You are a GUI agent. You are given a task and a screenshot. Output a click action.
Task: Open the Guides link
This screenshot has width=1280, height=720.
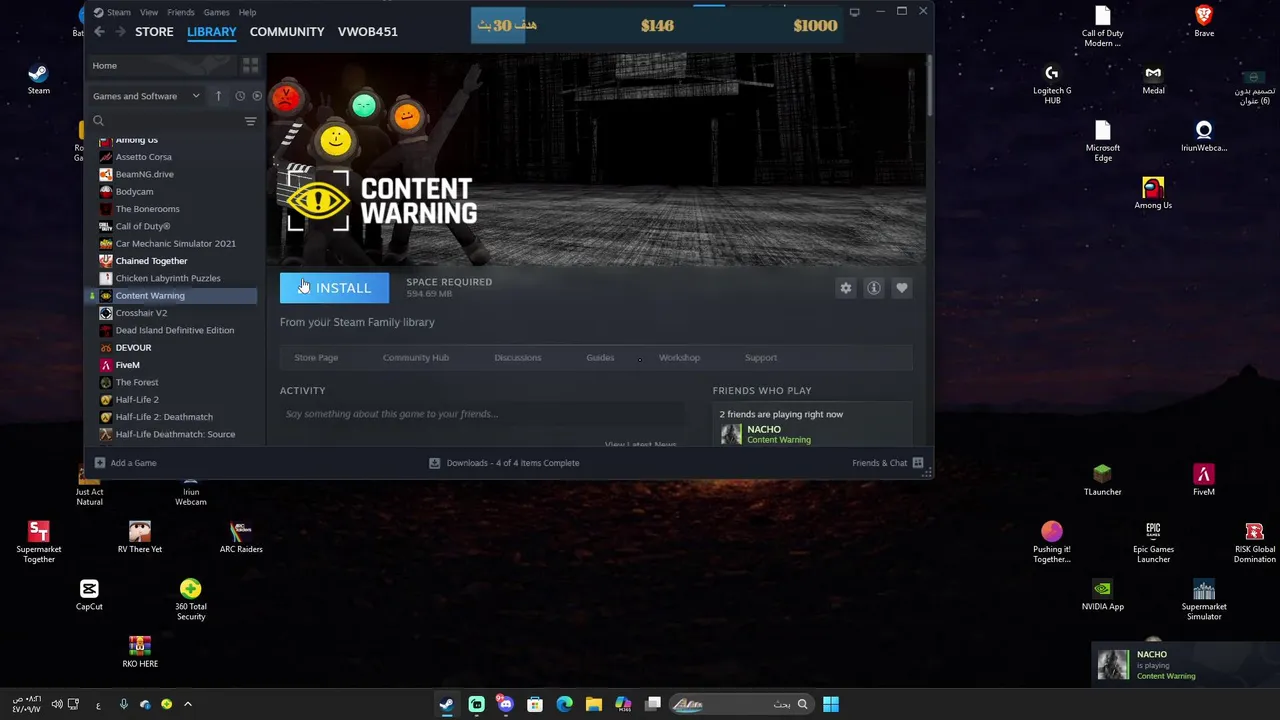point(600,358)
